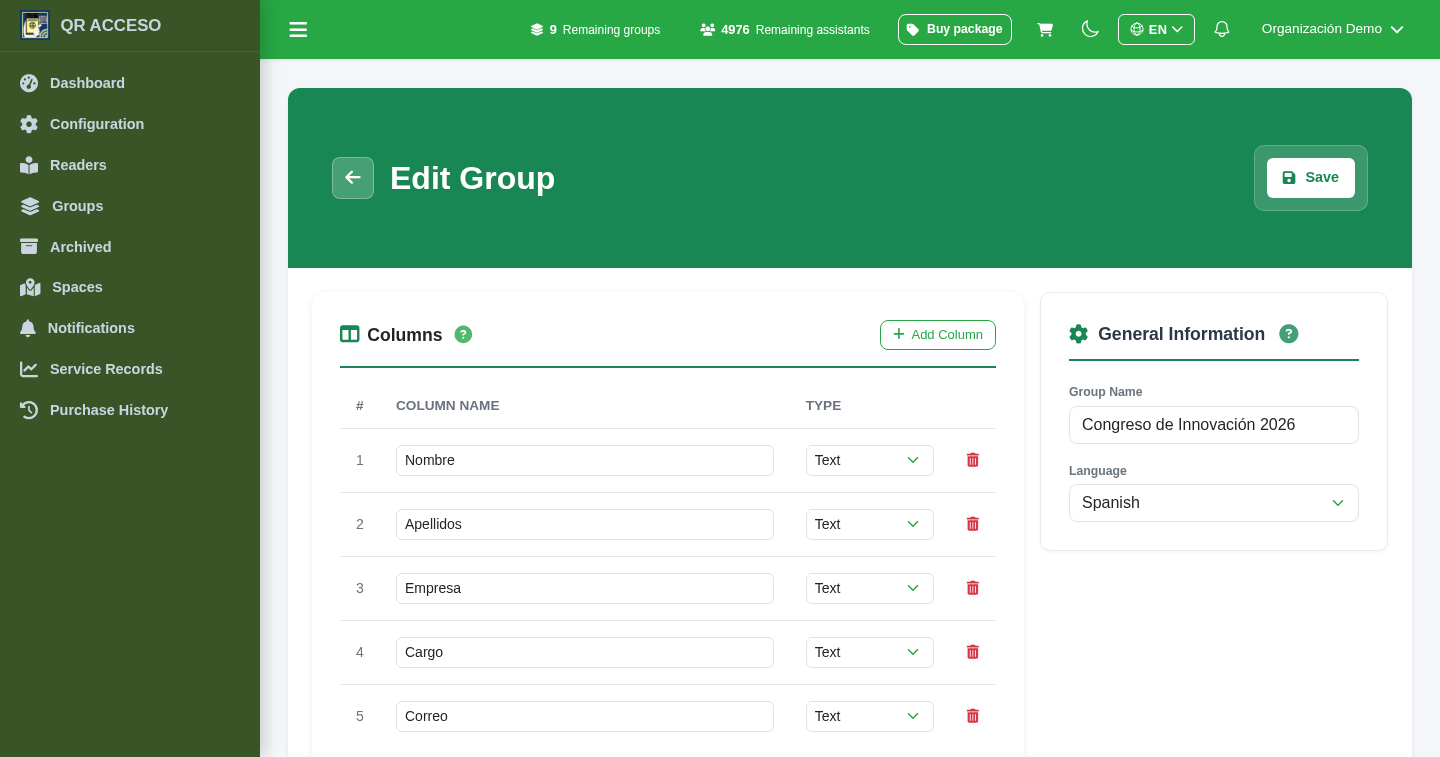
Task: Go to Groups in the sidebar
Action: 78,206
